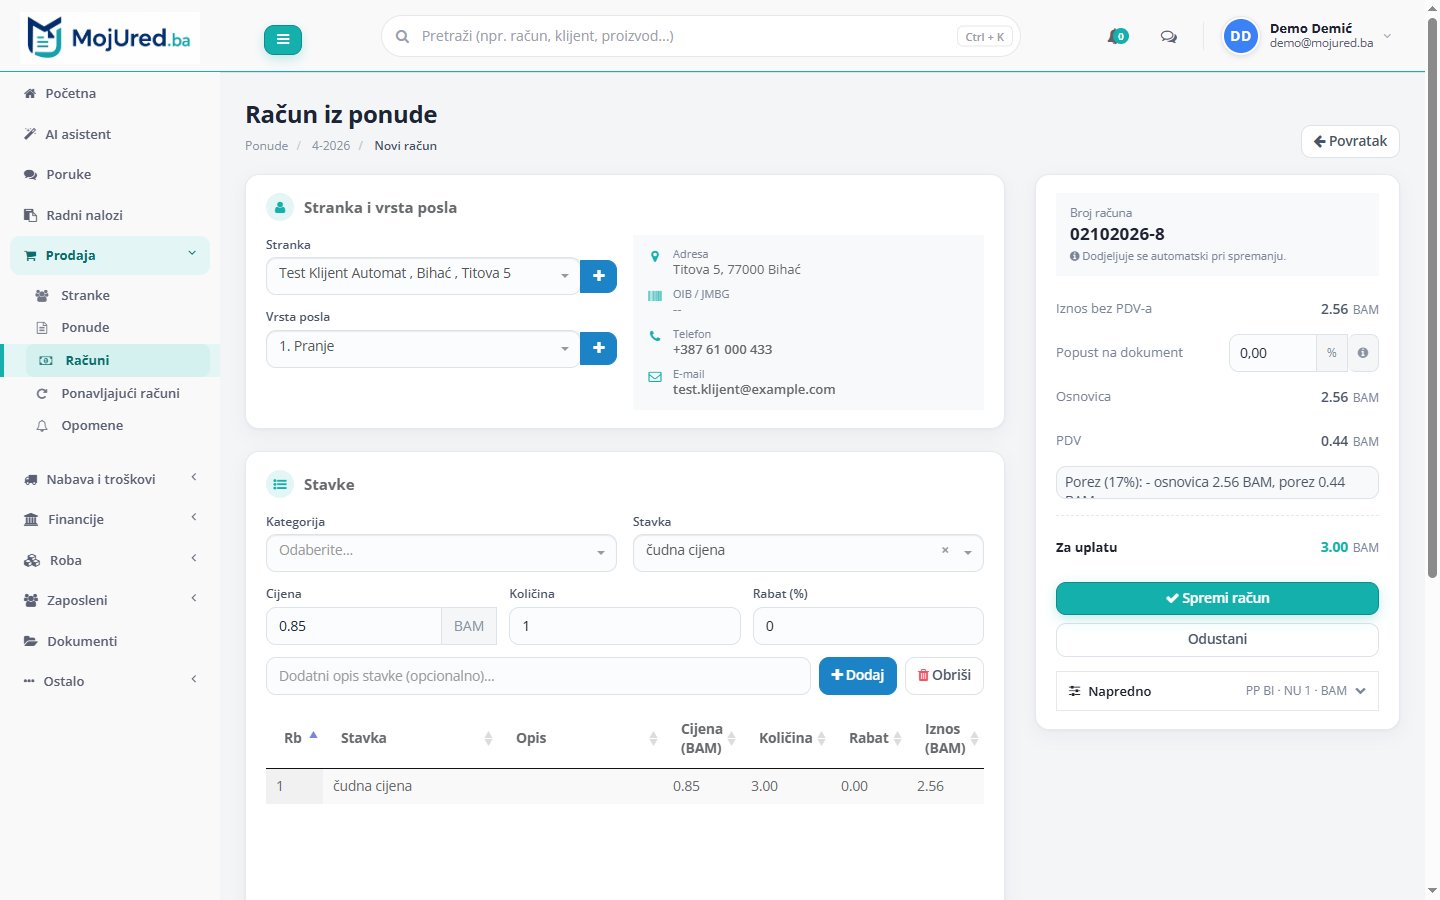
Task: Click Ponude breadcrumb link
Action: point(266,146)
